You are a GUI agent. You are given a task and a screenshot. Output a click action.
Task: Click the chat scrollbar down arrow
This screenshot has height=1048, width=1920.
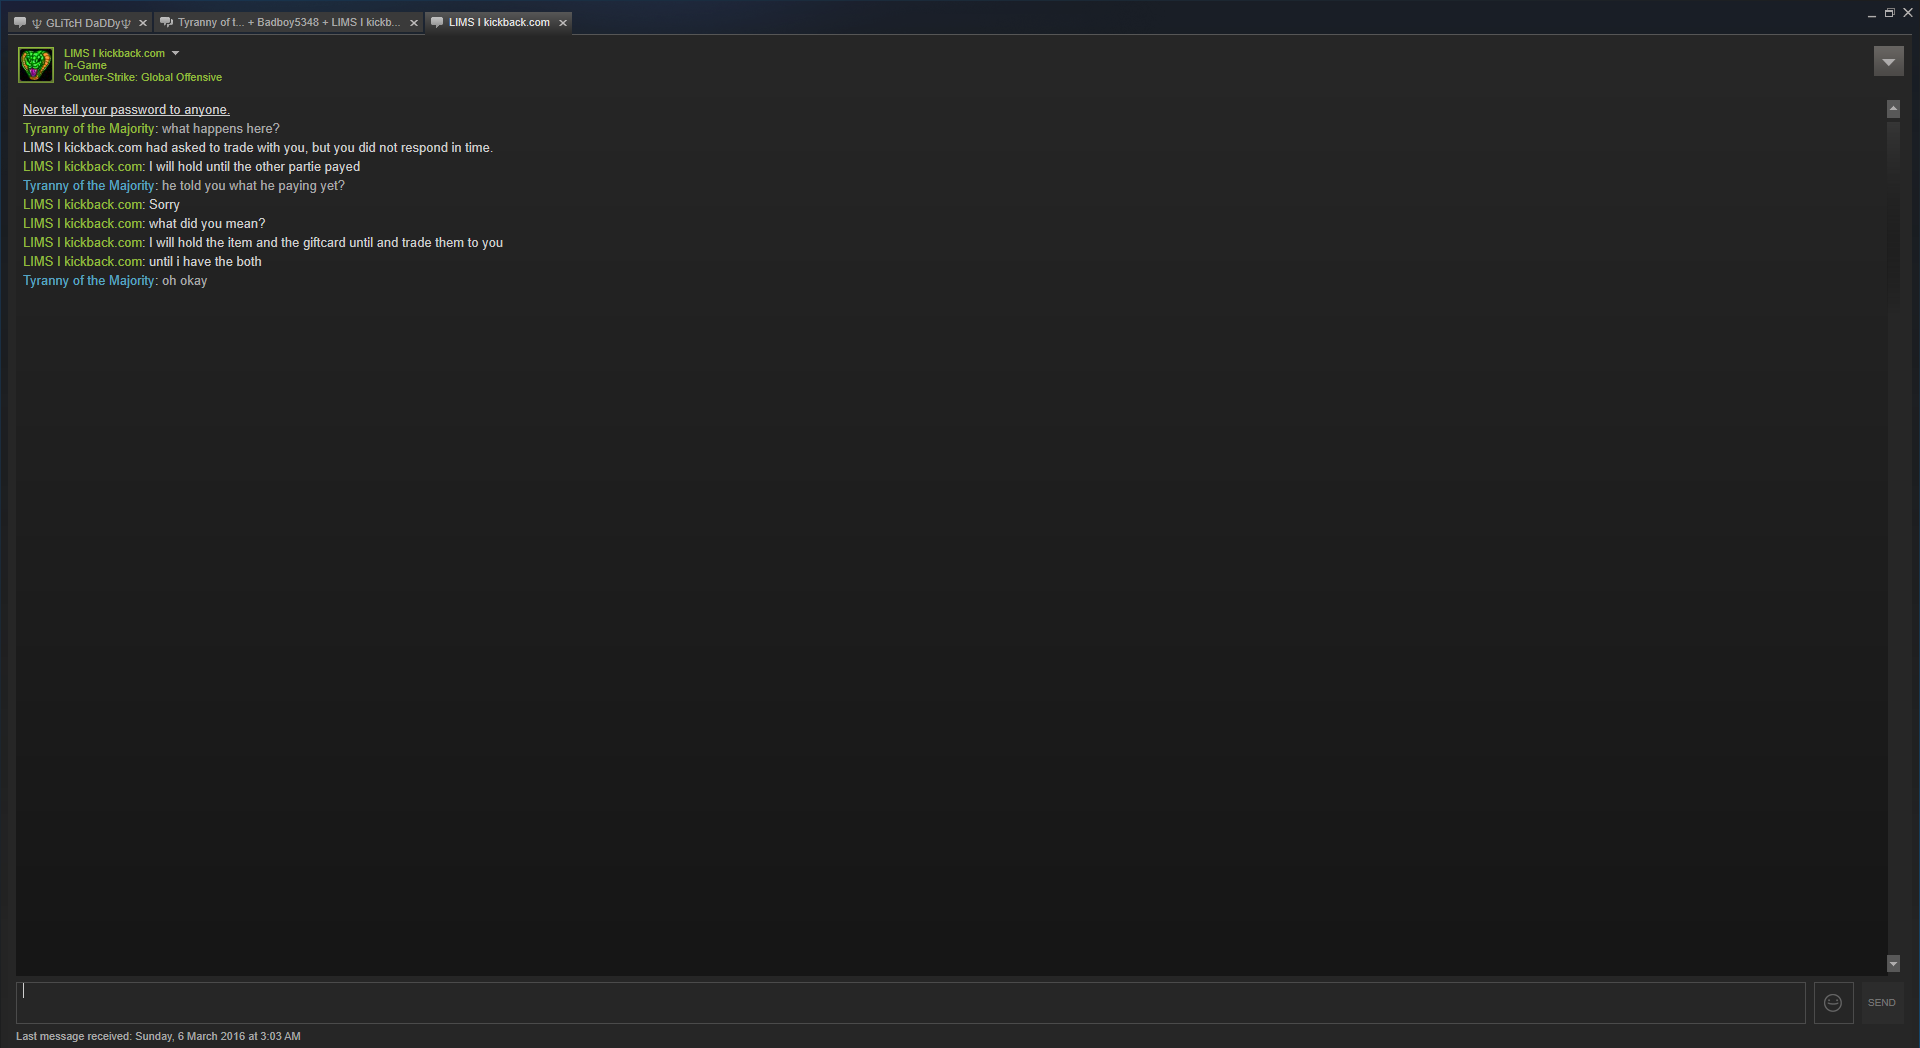[x=1893, y=963]
